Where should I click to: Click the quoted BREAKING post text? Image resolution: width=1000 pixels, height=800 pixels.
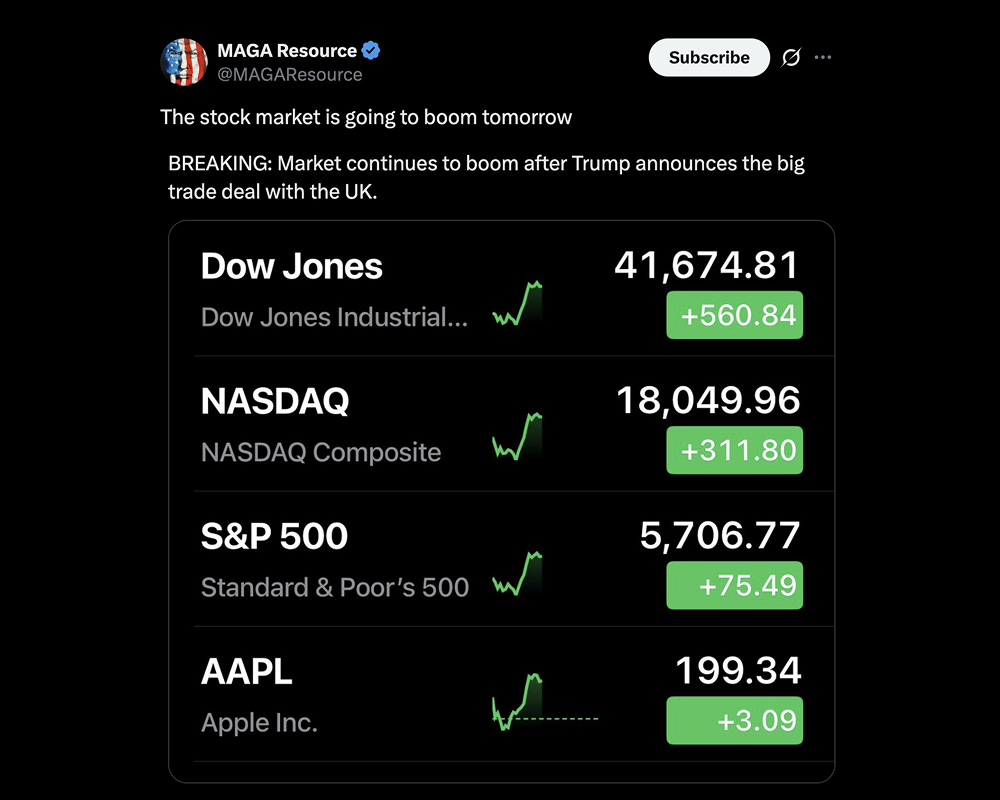click(486, 177)
